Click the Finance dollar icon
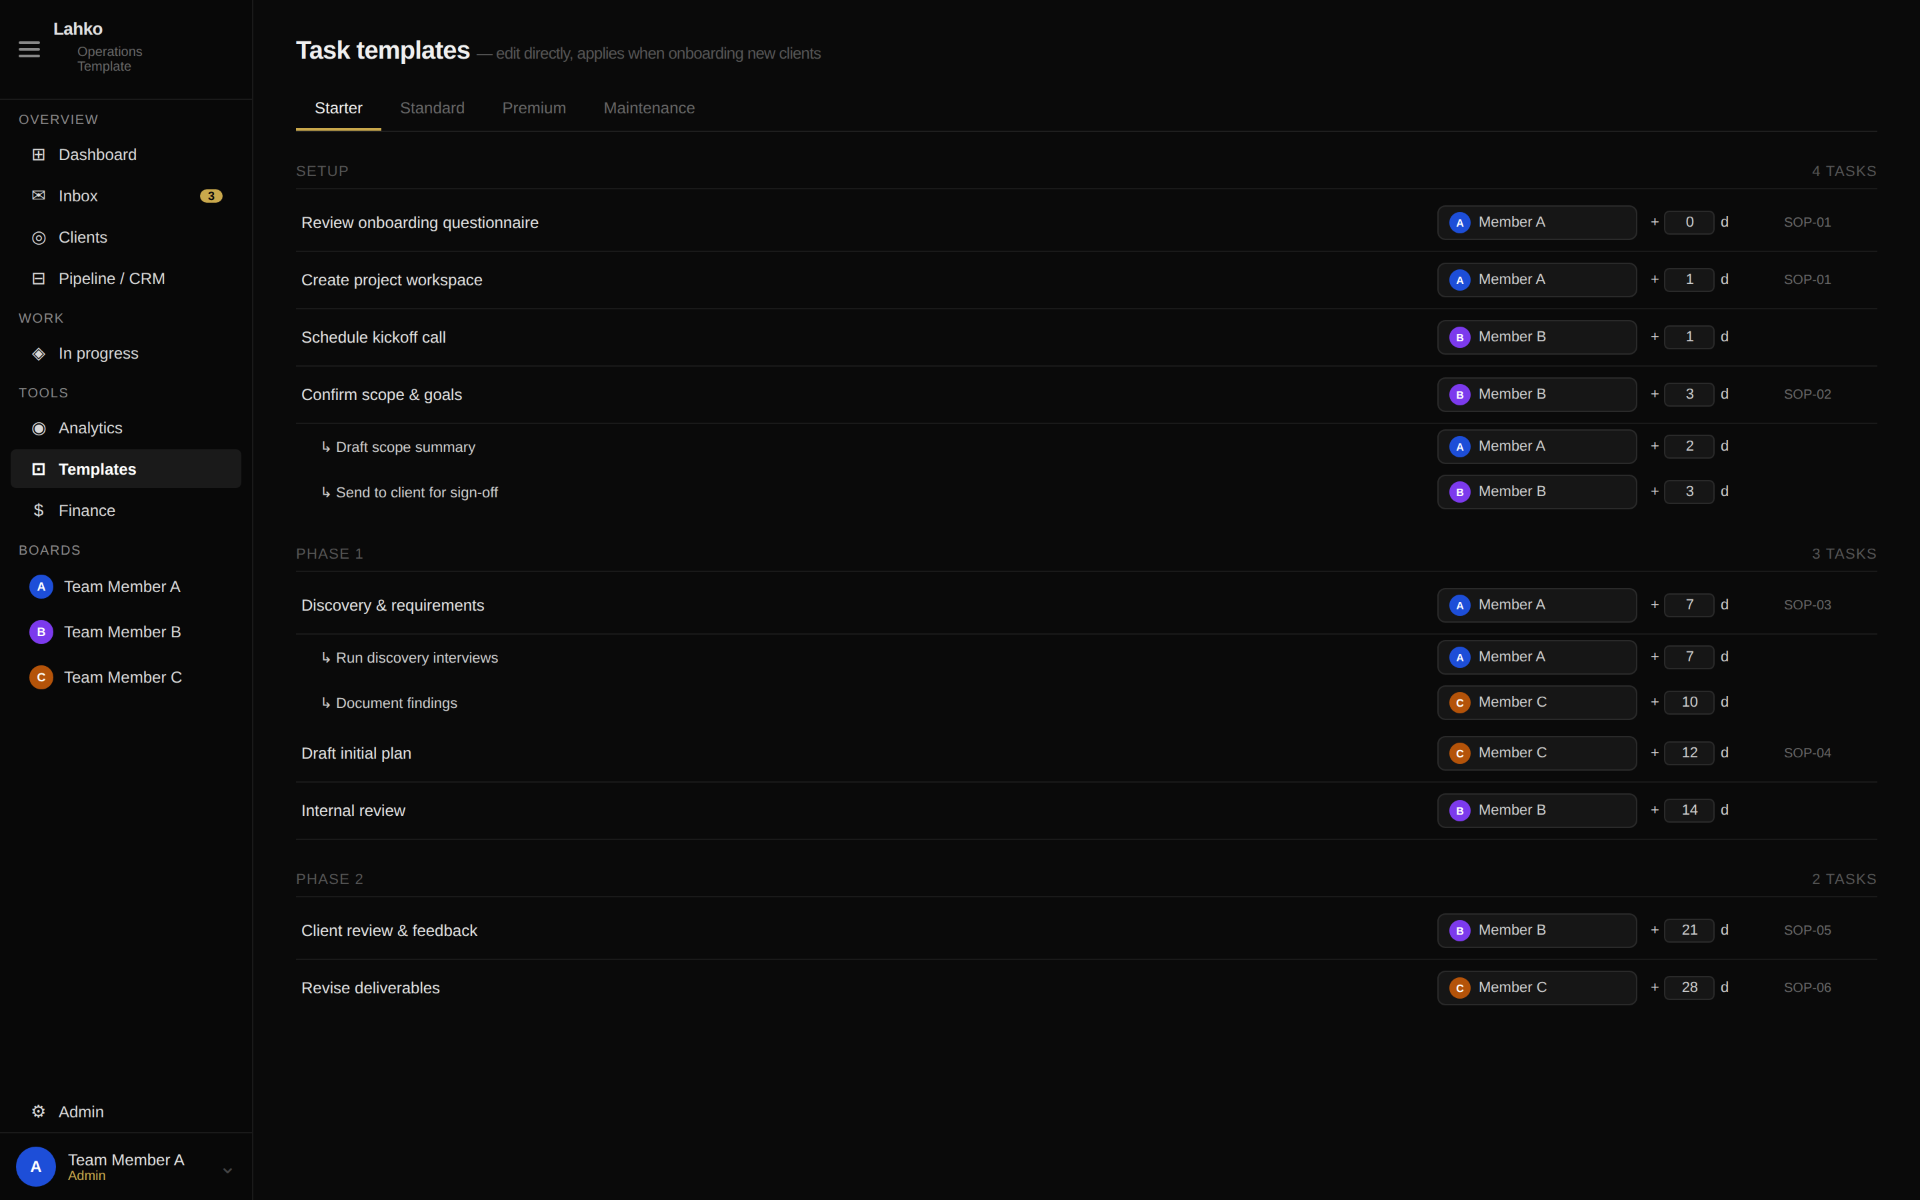 [x=38, y=510]
